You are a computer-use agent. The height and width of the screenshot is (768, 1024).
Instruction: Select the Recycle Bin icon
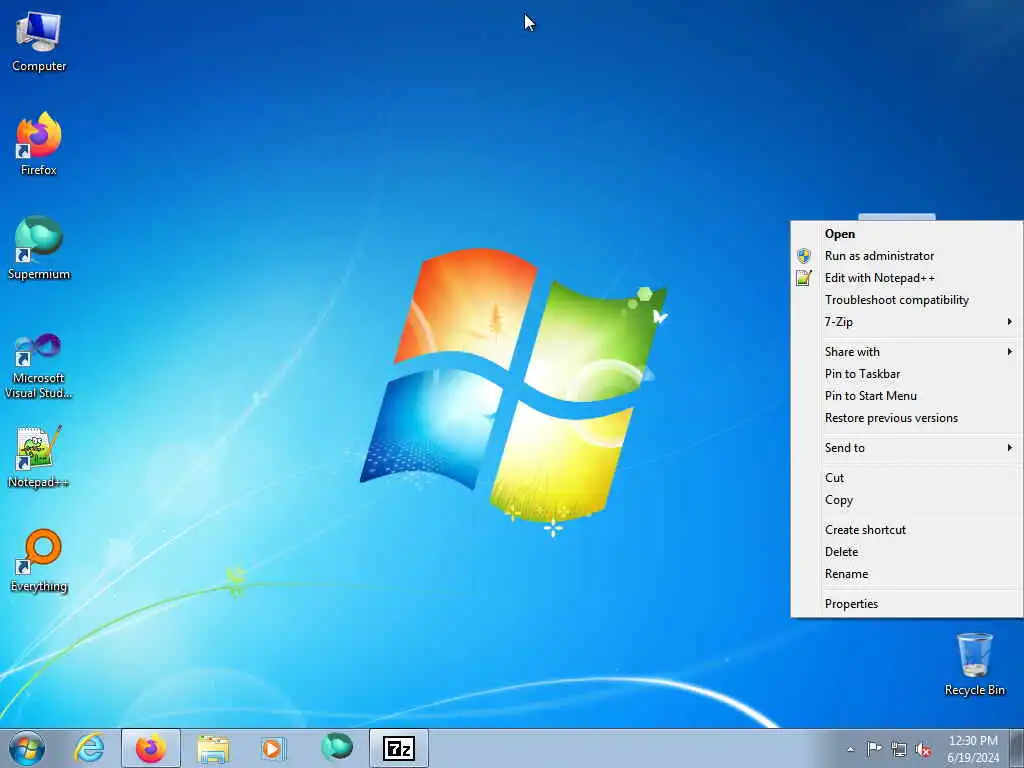pos(974,664)
